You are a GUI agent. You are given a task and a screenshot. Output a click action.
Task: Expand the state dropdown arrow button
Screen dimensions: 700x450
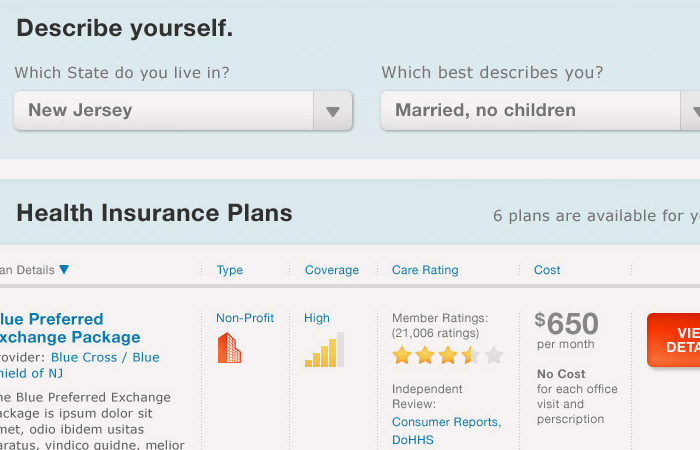pos(333,111)
